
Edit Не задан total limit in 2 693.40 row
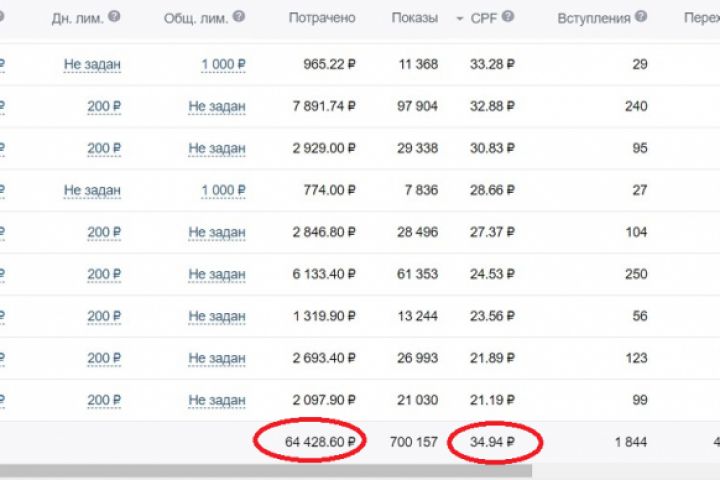[217, 359]
